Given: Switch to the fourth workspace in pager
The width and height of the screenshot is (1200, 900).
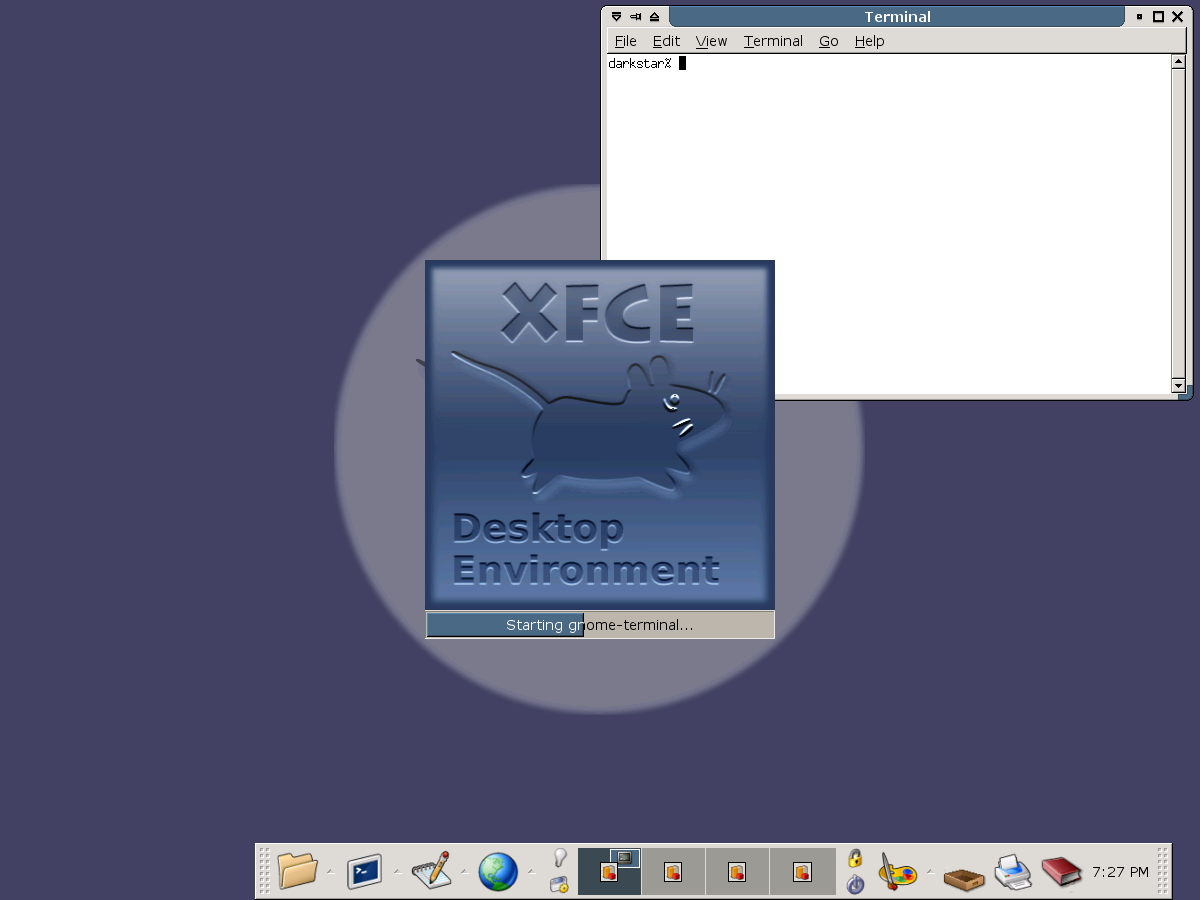Looking at the screenshot, I should point(802,871).
